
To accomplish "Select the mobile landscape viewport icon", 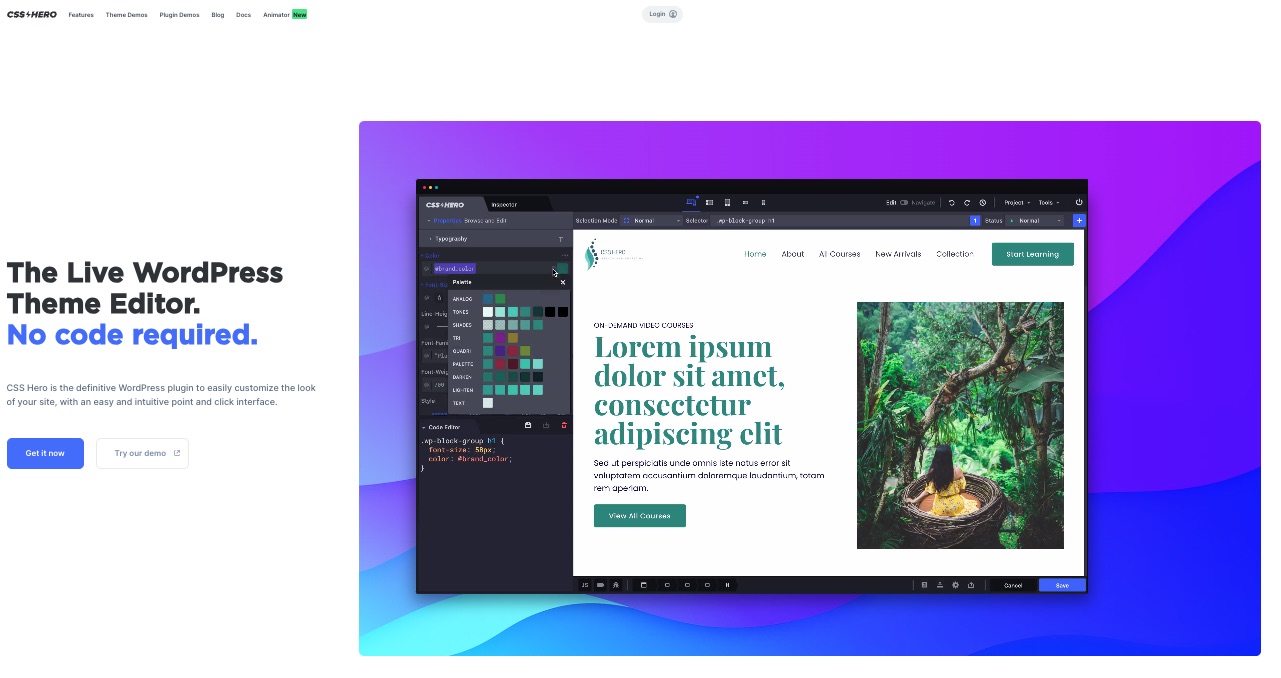I will pos(746,203).
